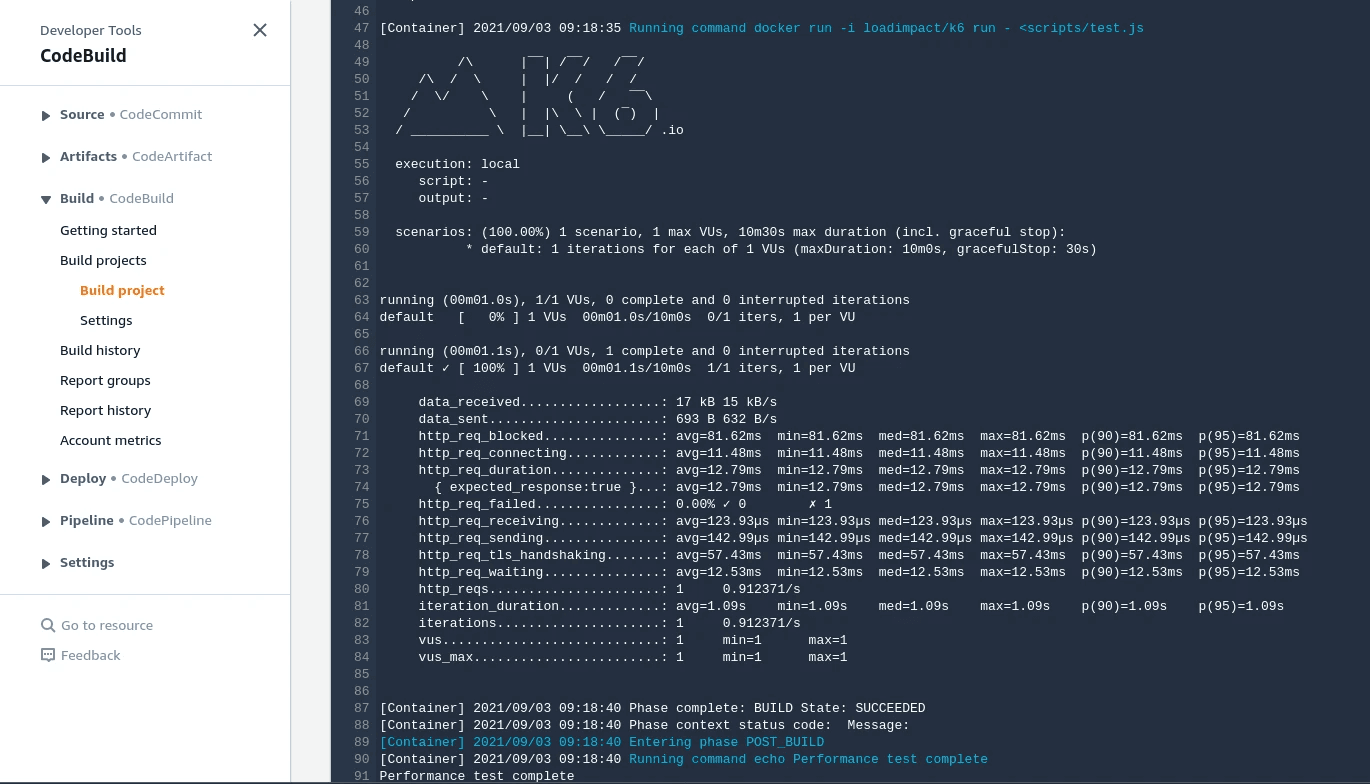Select Build projects in sidebar

coord(103,260)
